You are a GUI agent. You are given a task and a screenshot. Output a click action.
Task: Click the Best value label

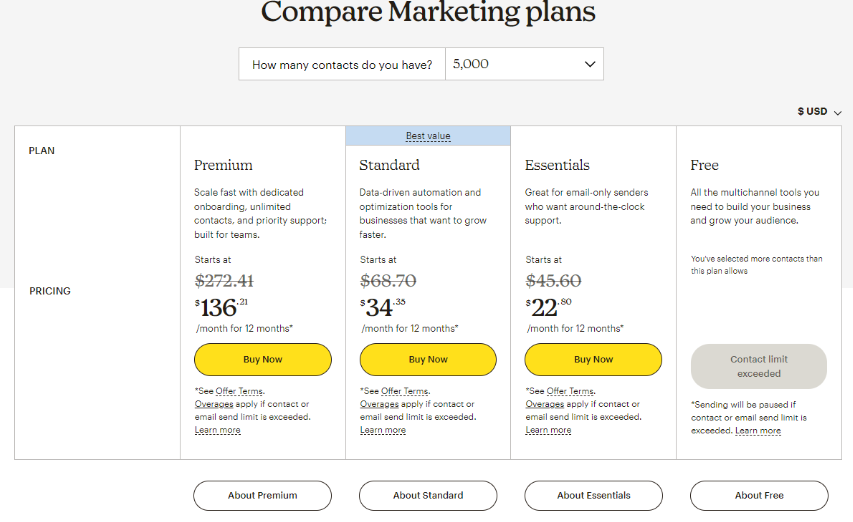[x=428, y=136]
